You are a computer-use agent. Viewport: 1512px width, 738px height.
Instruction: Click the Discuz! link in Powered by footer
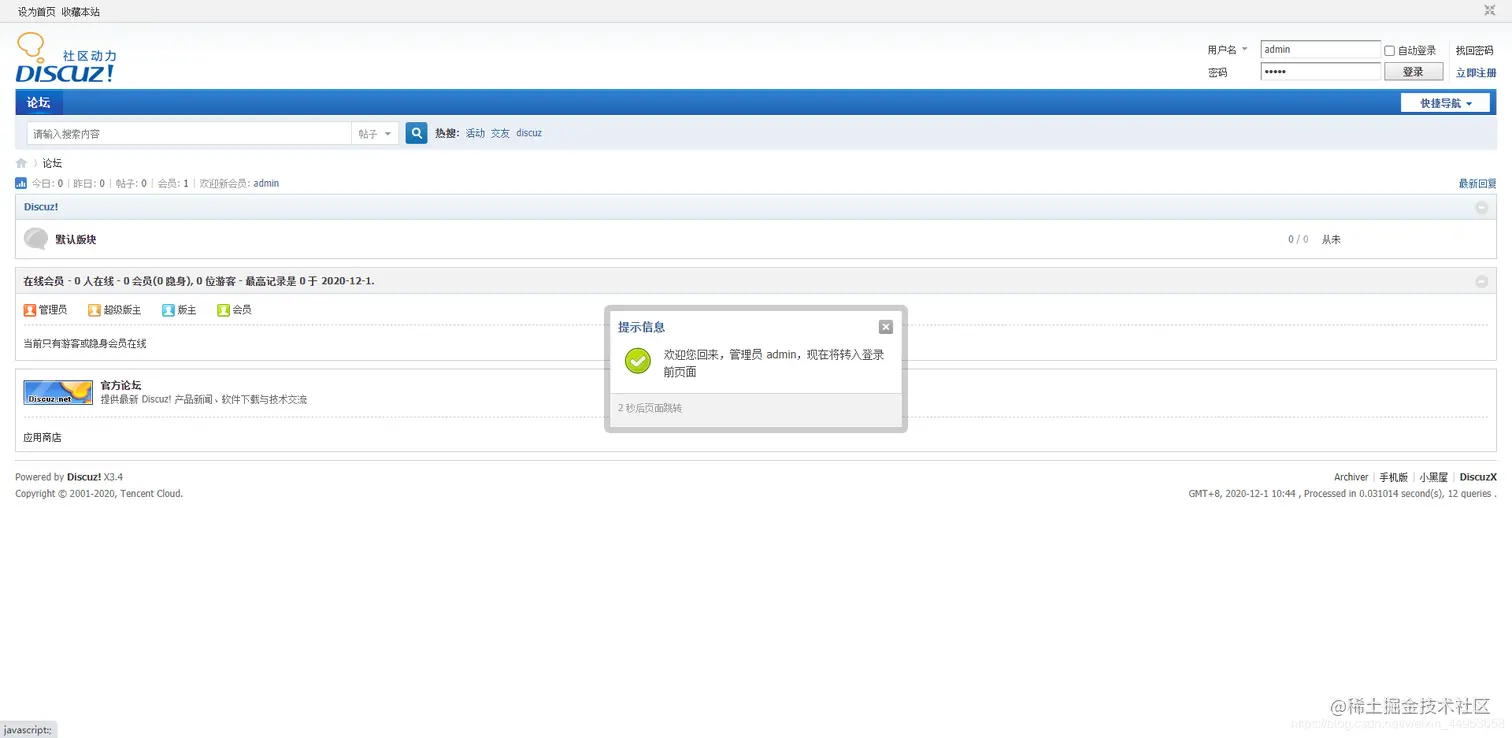(84, 477)
